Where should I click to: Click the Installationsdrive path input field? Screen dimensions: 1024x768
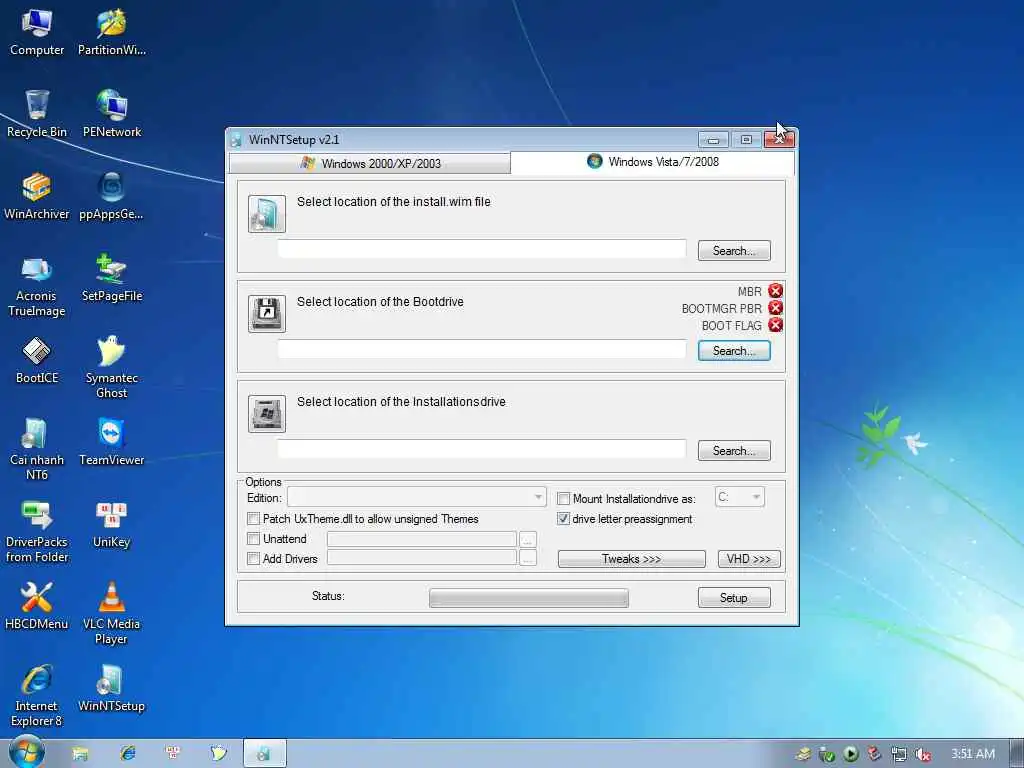coord(482,449)
